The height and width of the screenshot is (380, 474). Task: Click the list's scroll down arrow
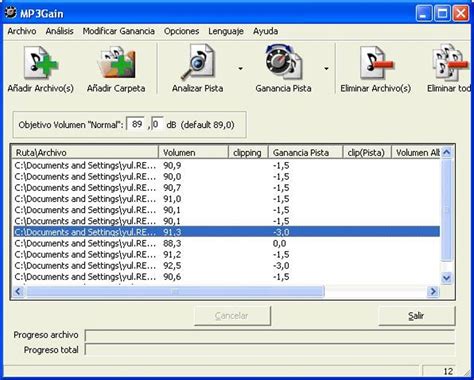pos(447,278)
